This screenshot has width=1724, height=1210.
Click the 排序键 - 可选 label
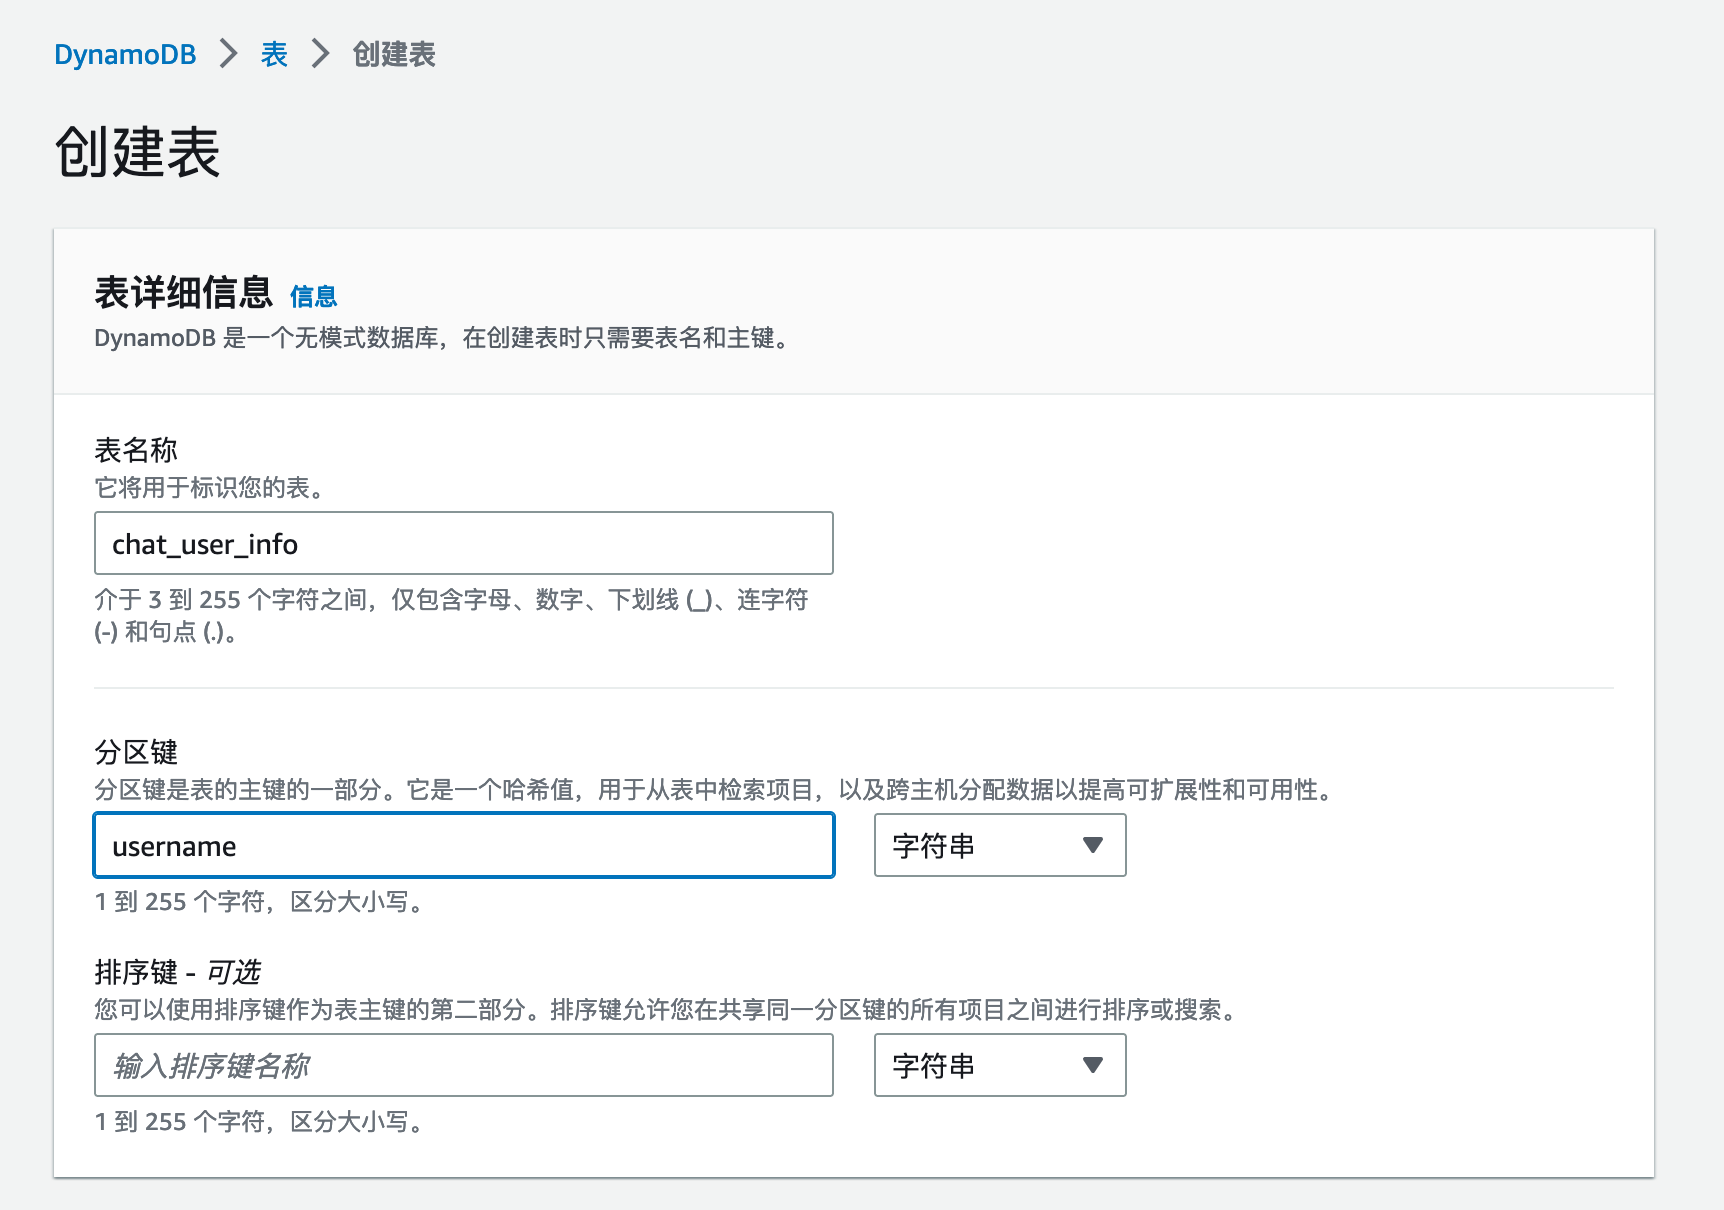click(177, 972)
